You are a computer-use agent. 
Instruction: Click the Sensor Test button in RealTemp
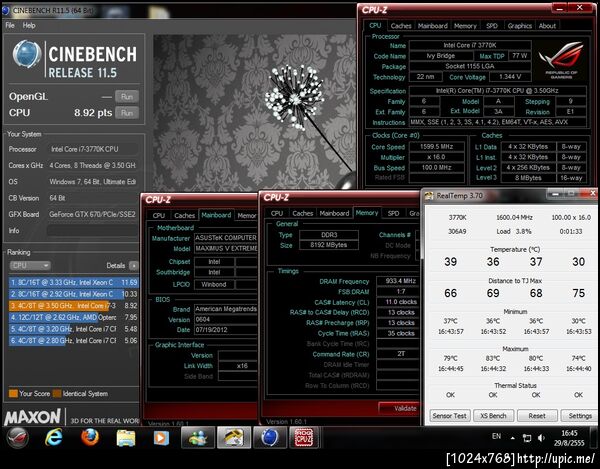[x=449, y=415]
